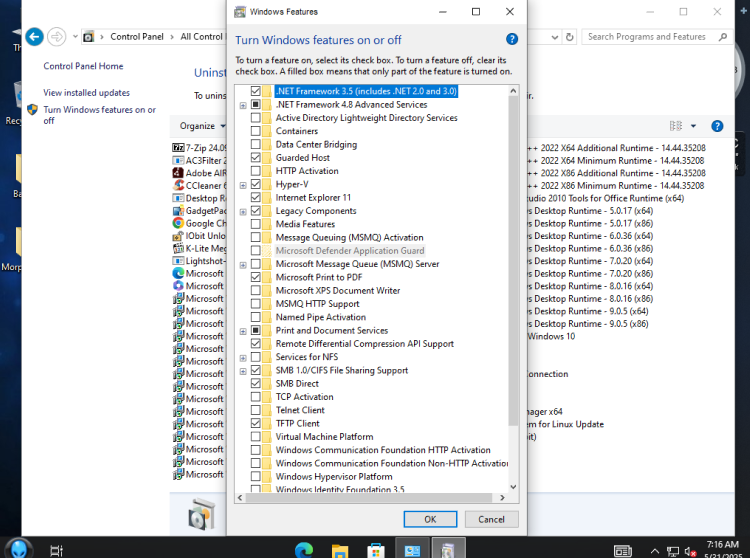
Task: Select Remote Differential Compression API Support row
Action: (364, 343)
